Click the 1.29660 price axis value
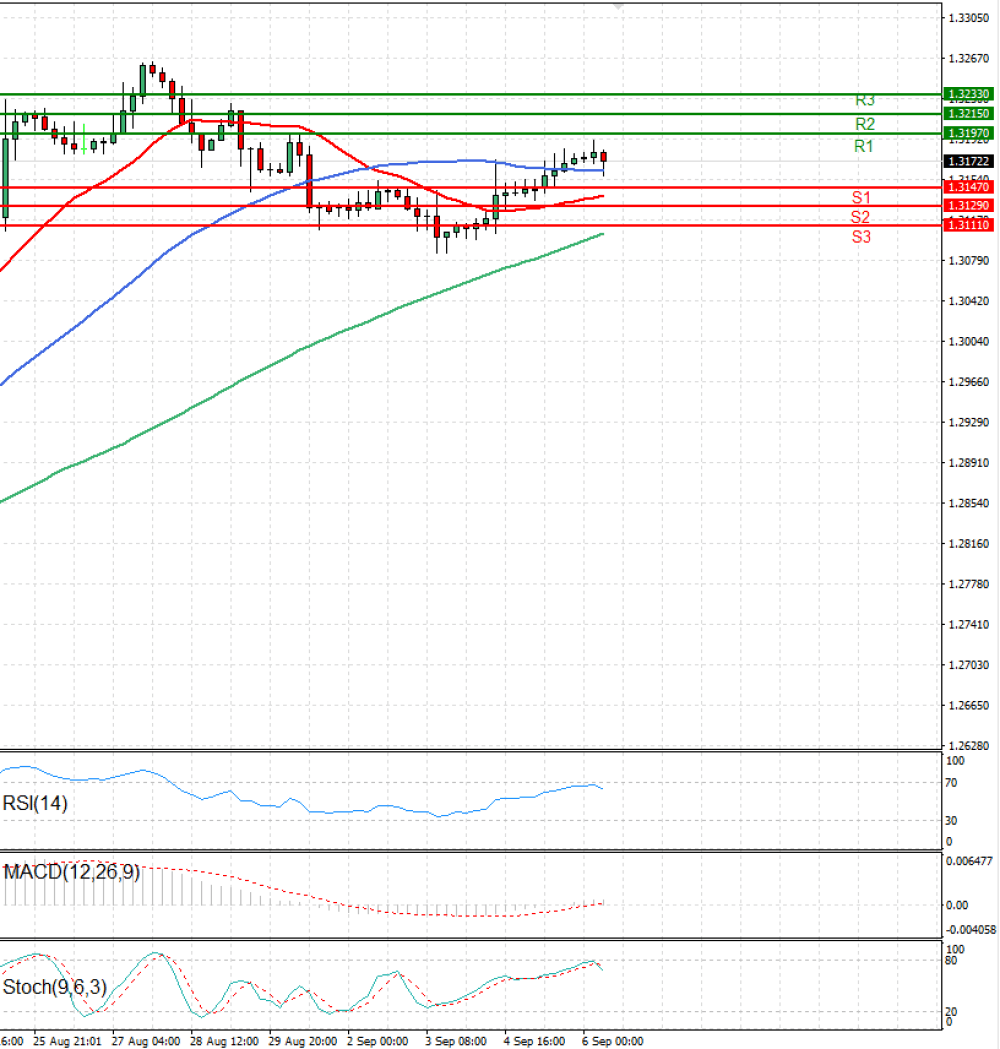Viewport: 1000px width, 1049px height. [969, 382]
